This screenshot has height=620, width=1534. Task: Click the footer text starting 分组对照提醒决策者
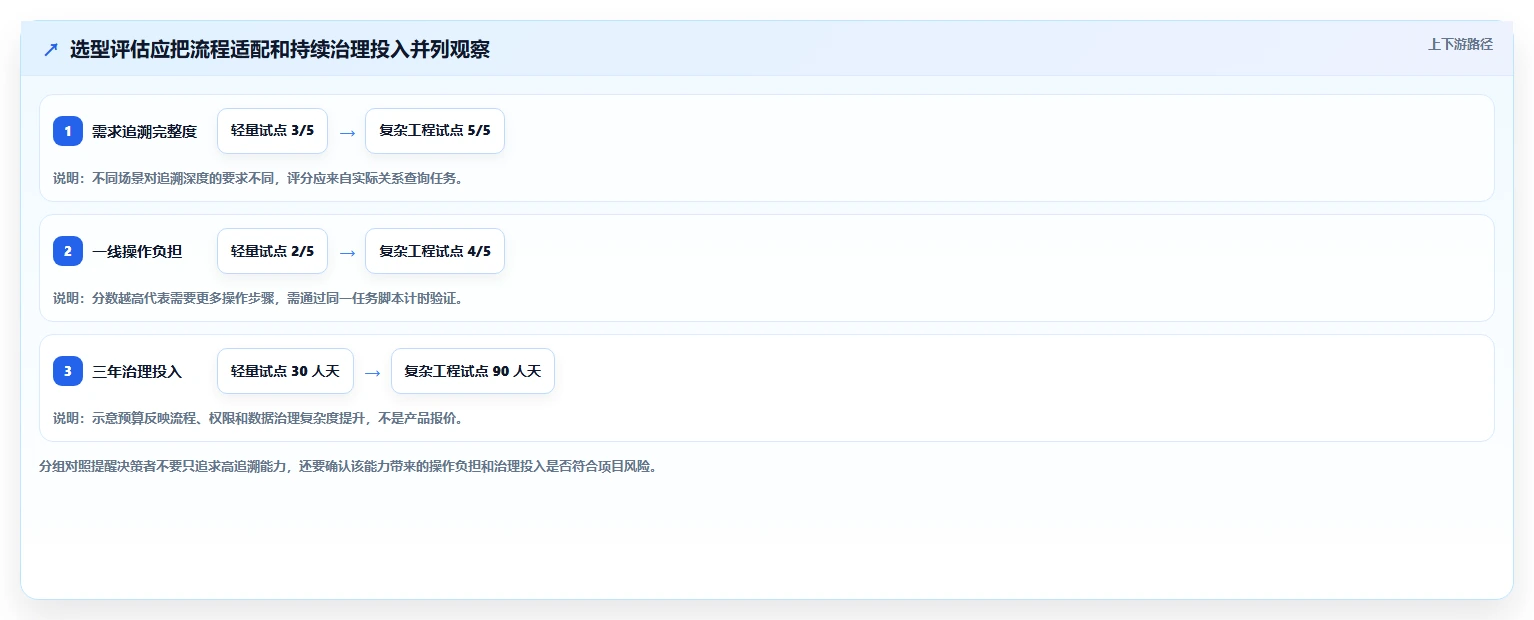click(x=348, y=466)
